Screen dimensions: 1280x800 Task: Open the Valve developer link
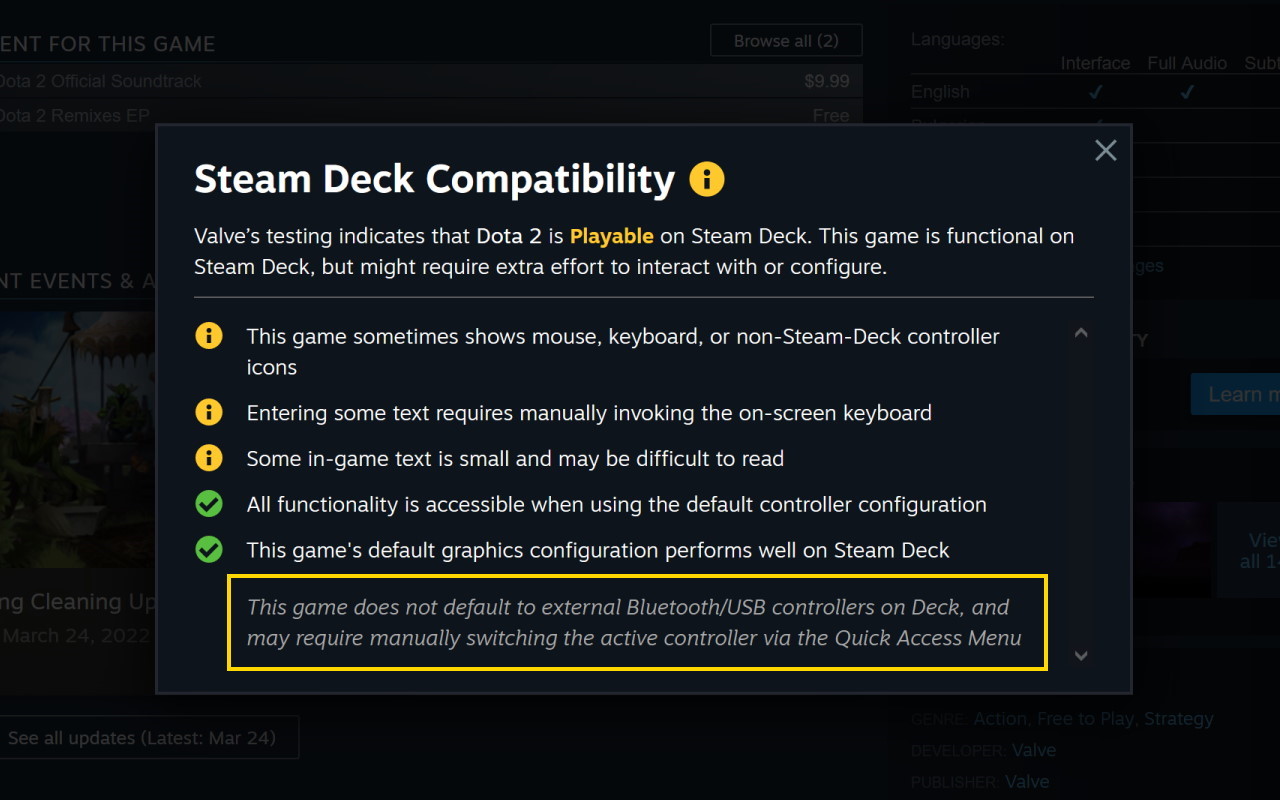(1033, 750)
